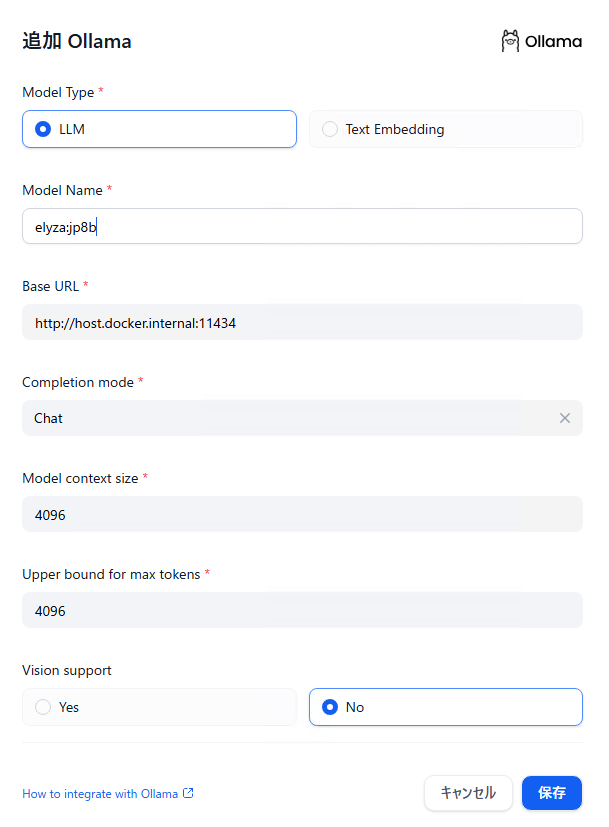Open the How to integrate with Ollama link
609x827 pixels.
point(100,794)
